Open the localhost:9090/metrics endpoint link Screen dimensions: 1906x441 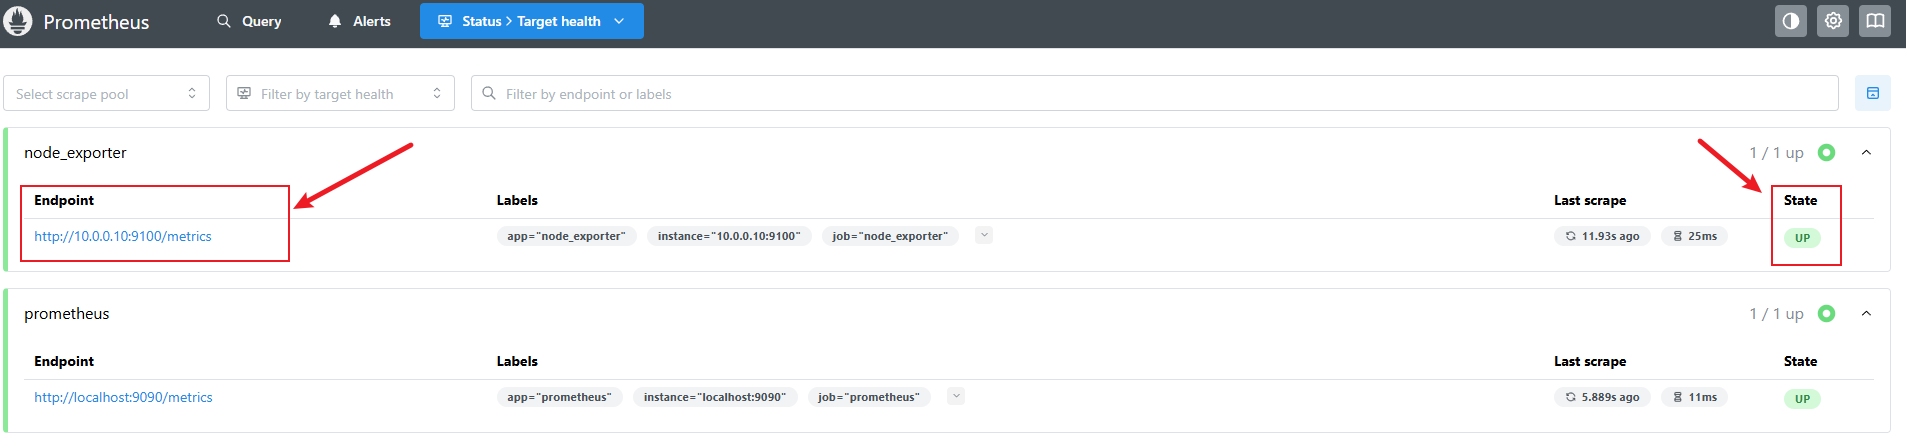point(123,397)
